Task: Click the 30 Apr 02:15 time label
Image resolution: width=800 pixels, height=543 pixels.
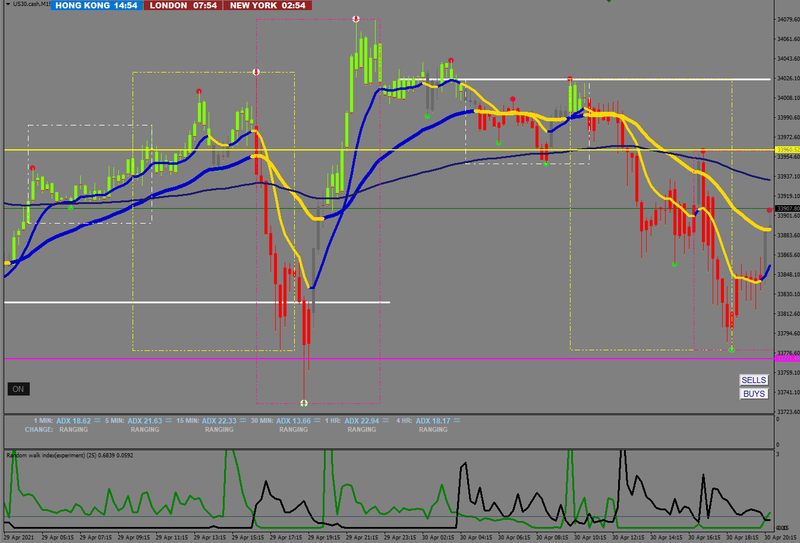Action: pyautogui.click(x=438, y=538)
